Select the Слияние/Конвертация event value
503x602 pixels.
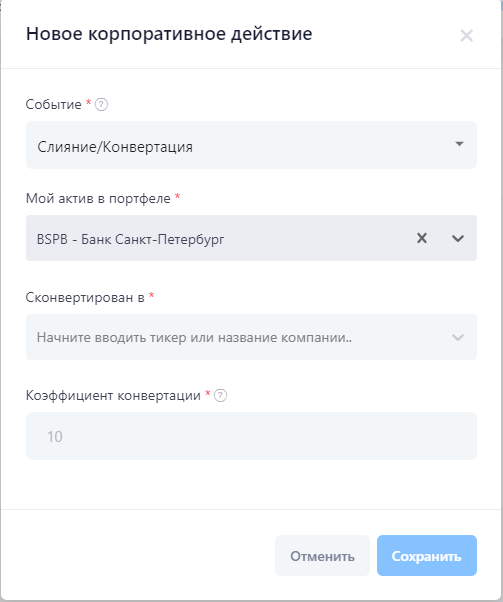point(115,147)
